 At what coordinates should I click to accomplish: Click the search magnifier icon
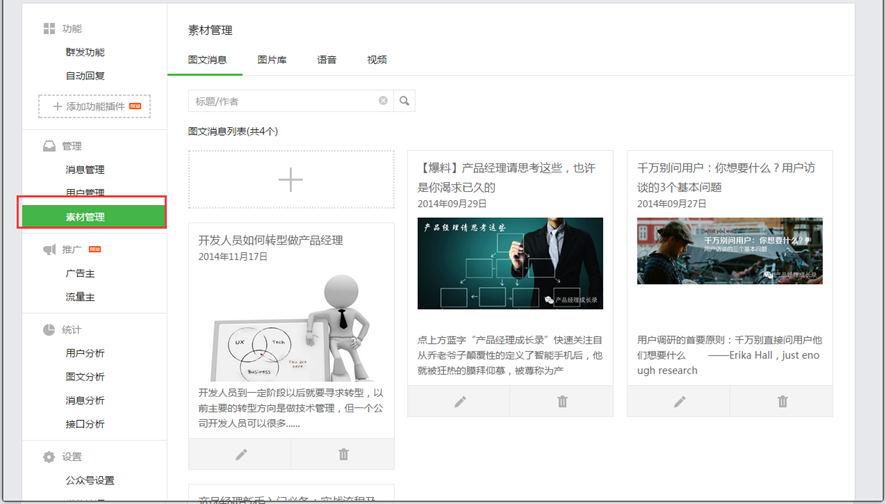(404, 101)
